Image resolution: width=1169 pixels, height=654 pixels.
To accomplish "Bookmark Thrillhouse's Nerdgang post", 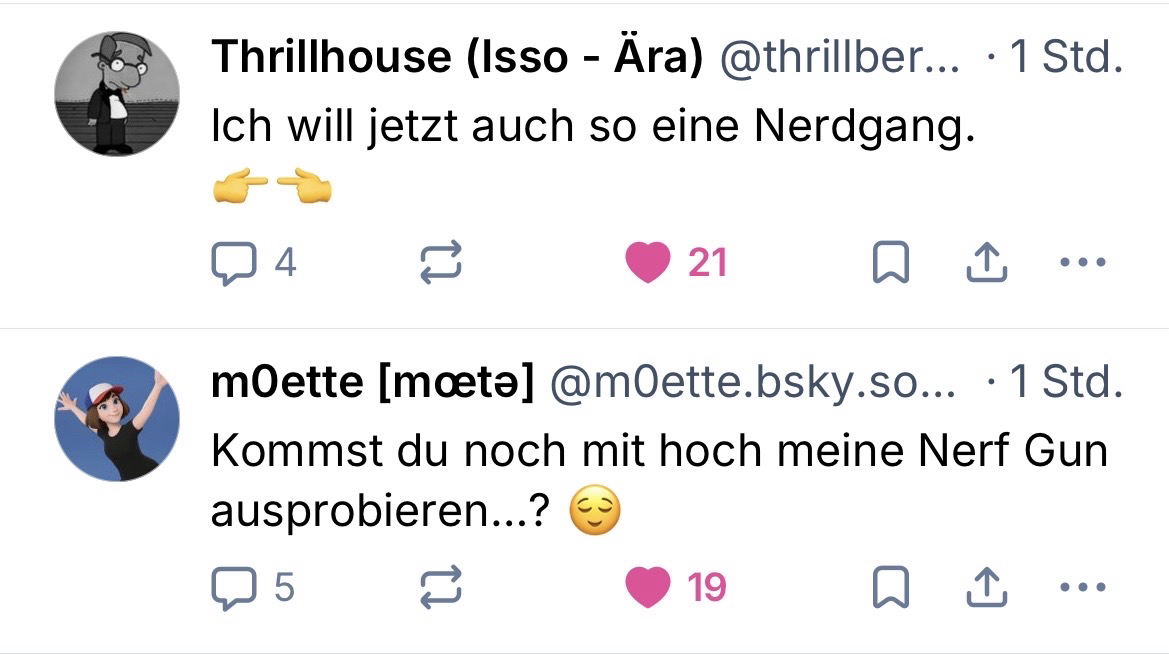I will point(890,263).
